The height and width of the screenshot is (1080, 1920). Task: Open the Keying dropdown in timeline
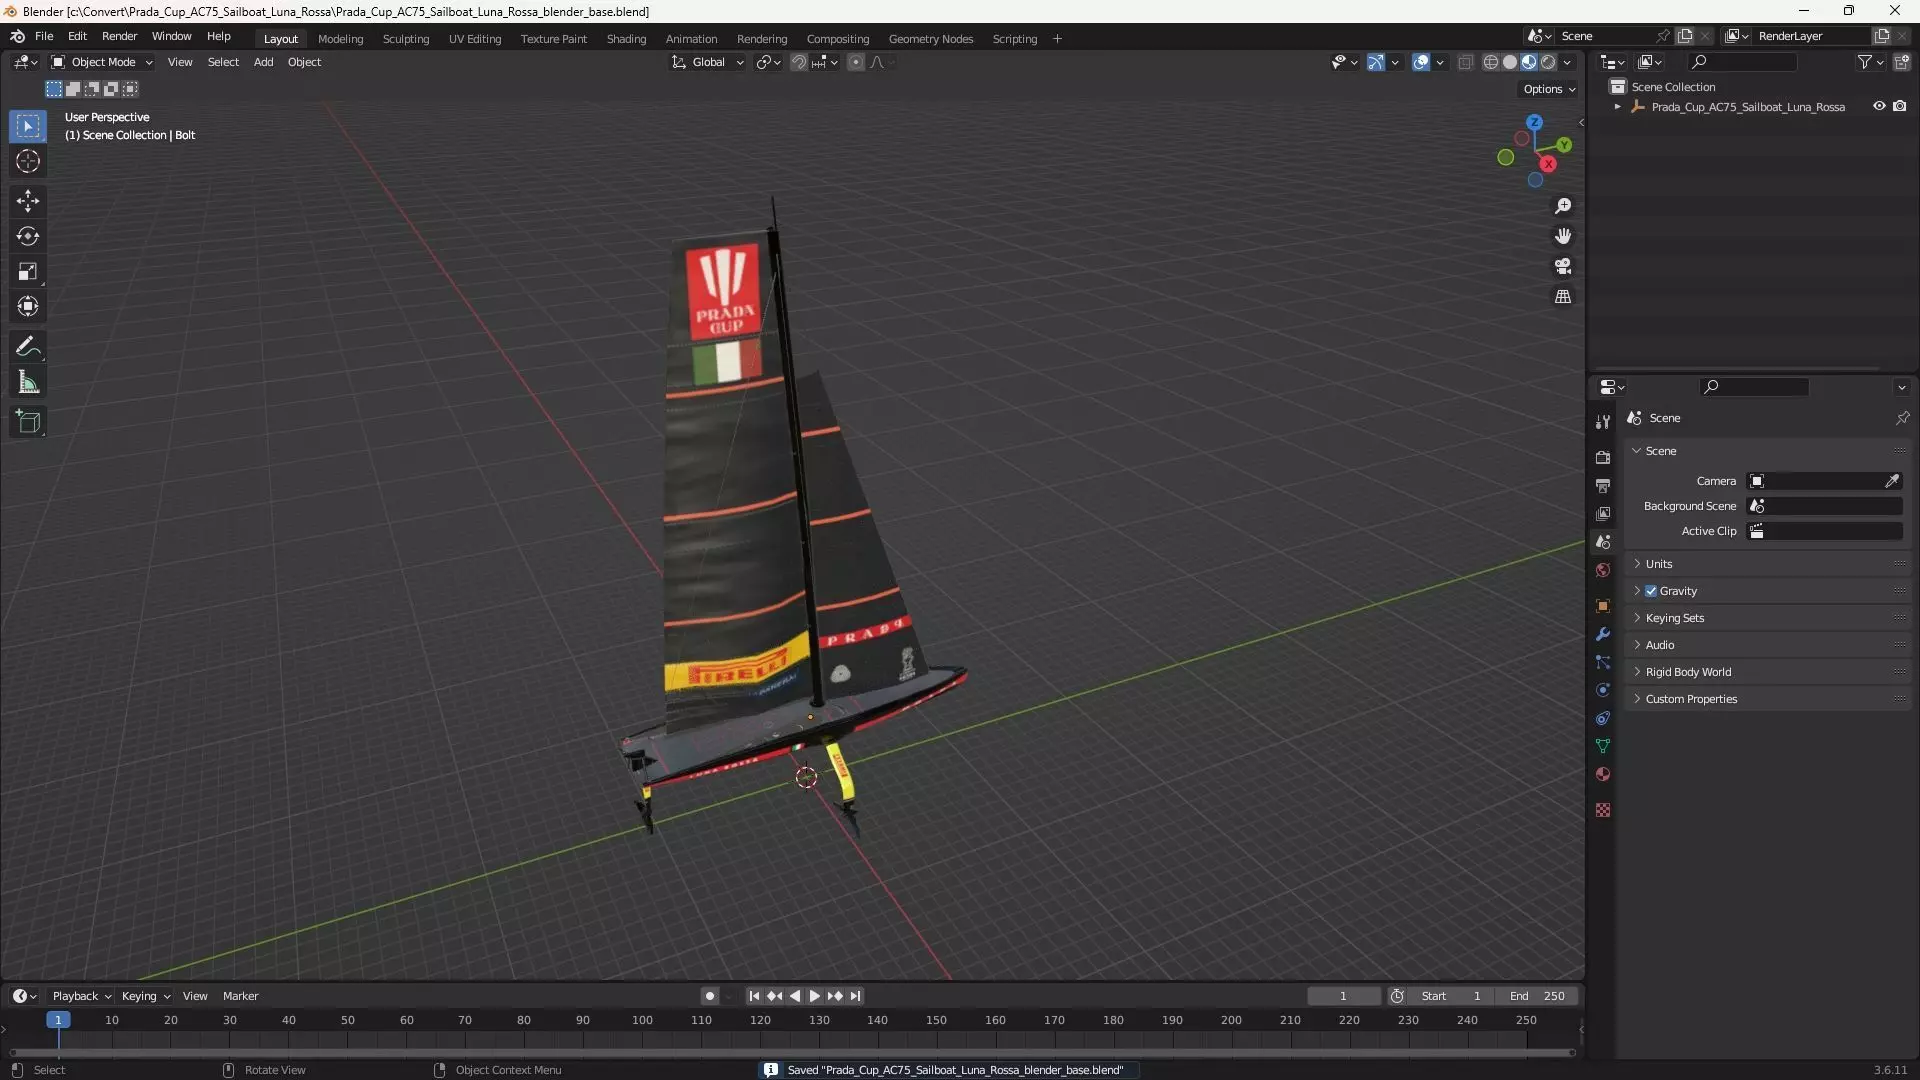[x=145, y=996]
